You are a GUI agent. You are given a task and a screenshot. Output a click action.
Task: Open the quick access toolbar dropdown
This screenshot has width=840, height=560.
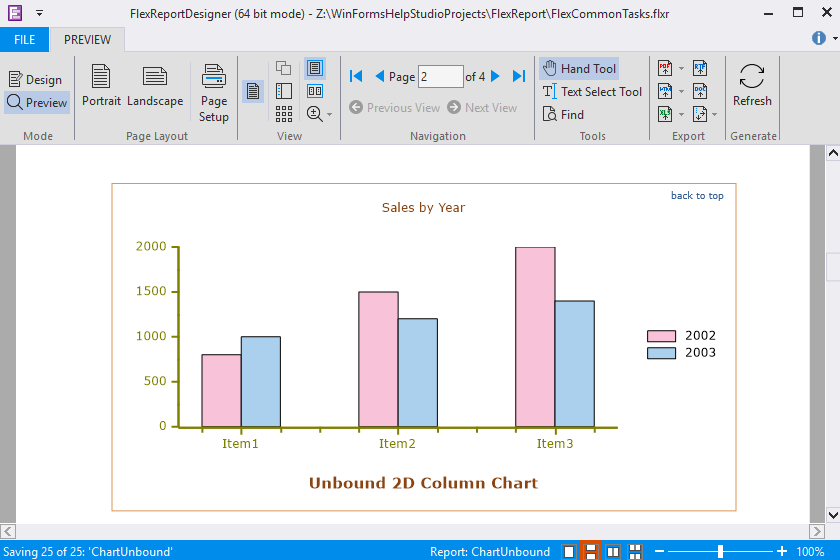pyautogui.click(x=39, y=14)
